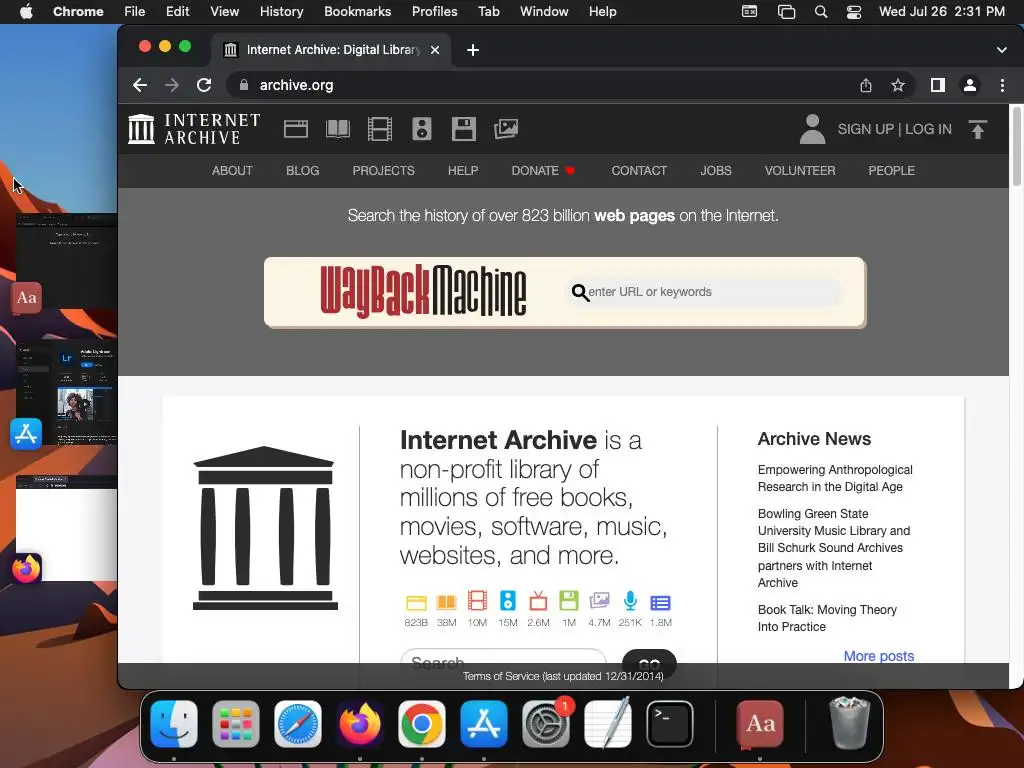This screenshot has width=1024, height=768.
Task: Open the DONATE nav link
Action: pos(543,170)
